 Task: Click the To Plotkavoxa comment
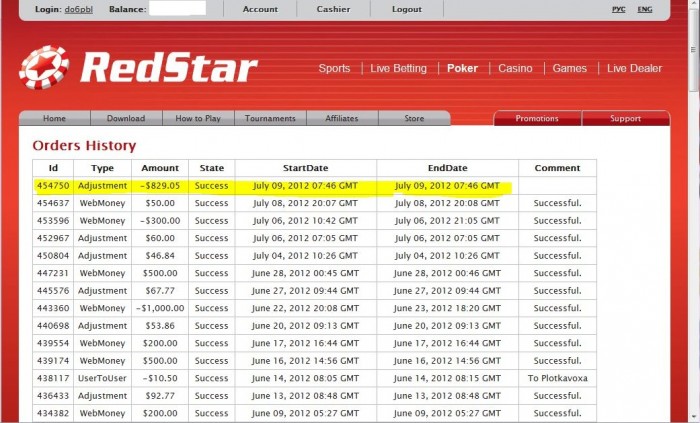[557, 378]
